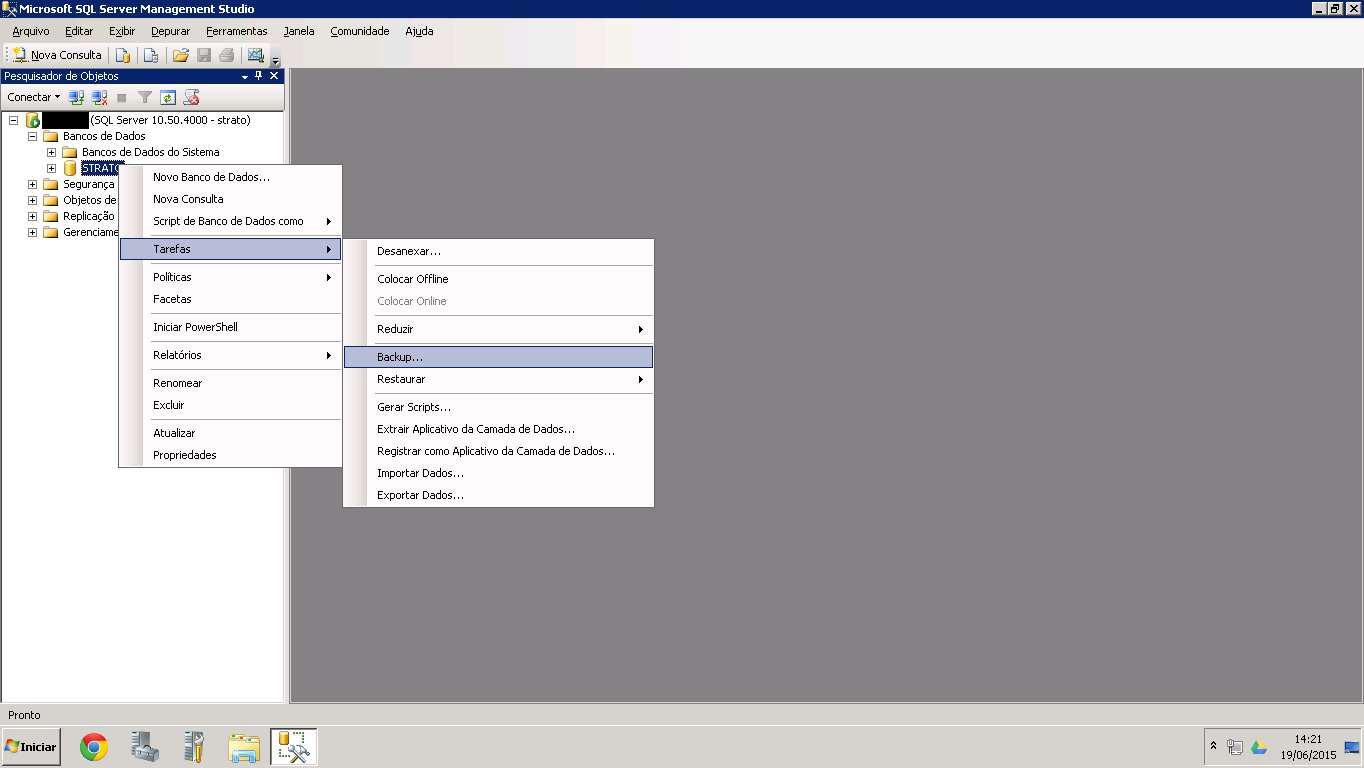This screenshot has height=768, width=1364.
Task: Choose Importar Dados
Action: [498, 473]
